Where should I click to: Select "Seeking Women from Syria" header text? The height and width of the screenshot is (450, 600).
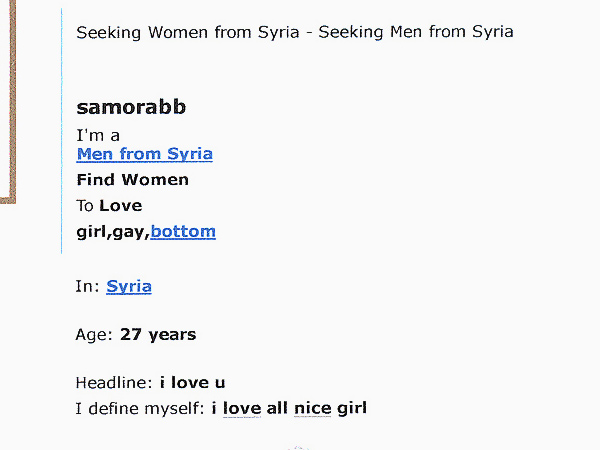[x=187, y=31]
